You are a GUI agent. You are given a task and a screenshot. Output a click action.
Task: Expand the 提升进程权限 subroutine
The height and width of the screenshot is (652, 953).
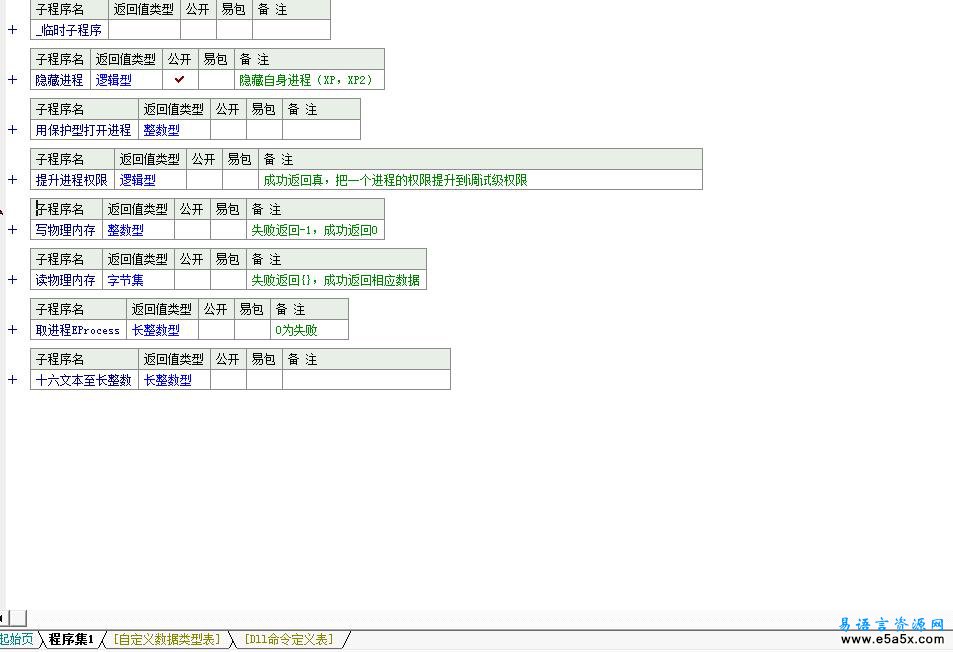point(12,180)
